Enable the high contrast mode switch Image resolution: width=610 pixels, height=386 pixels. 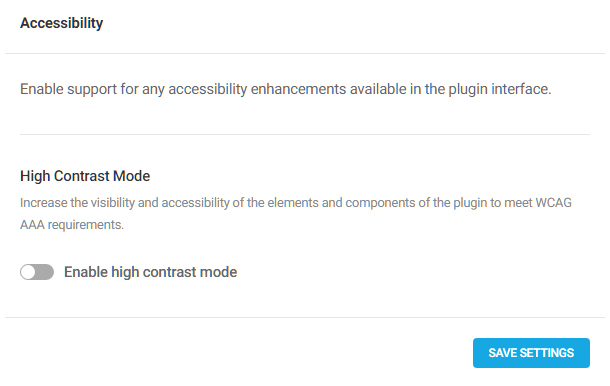tap(37, 272)
